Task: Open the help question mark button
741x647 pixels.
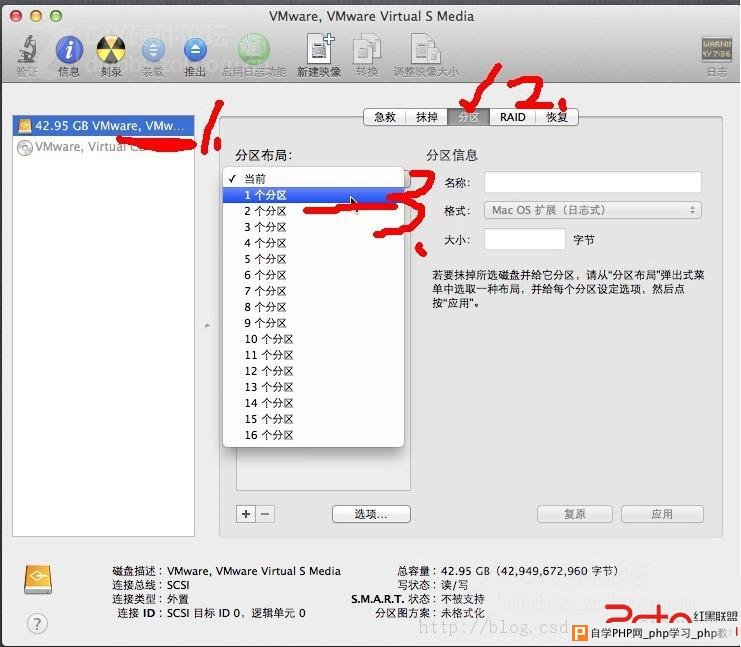Action: [37, 624]
